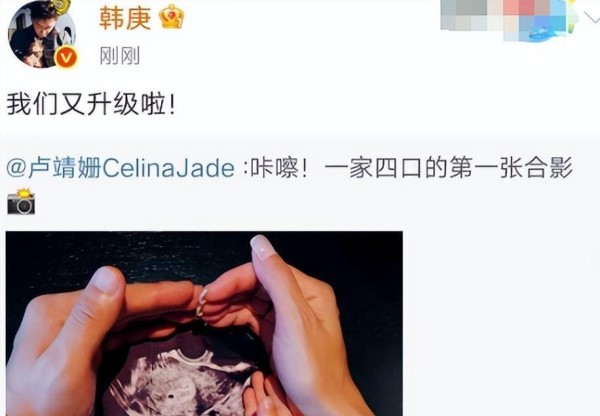Click the ultrasound scan inside the photo

[x=184, y=383]
